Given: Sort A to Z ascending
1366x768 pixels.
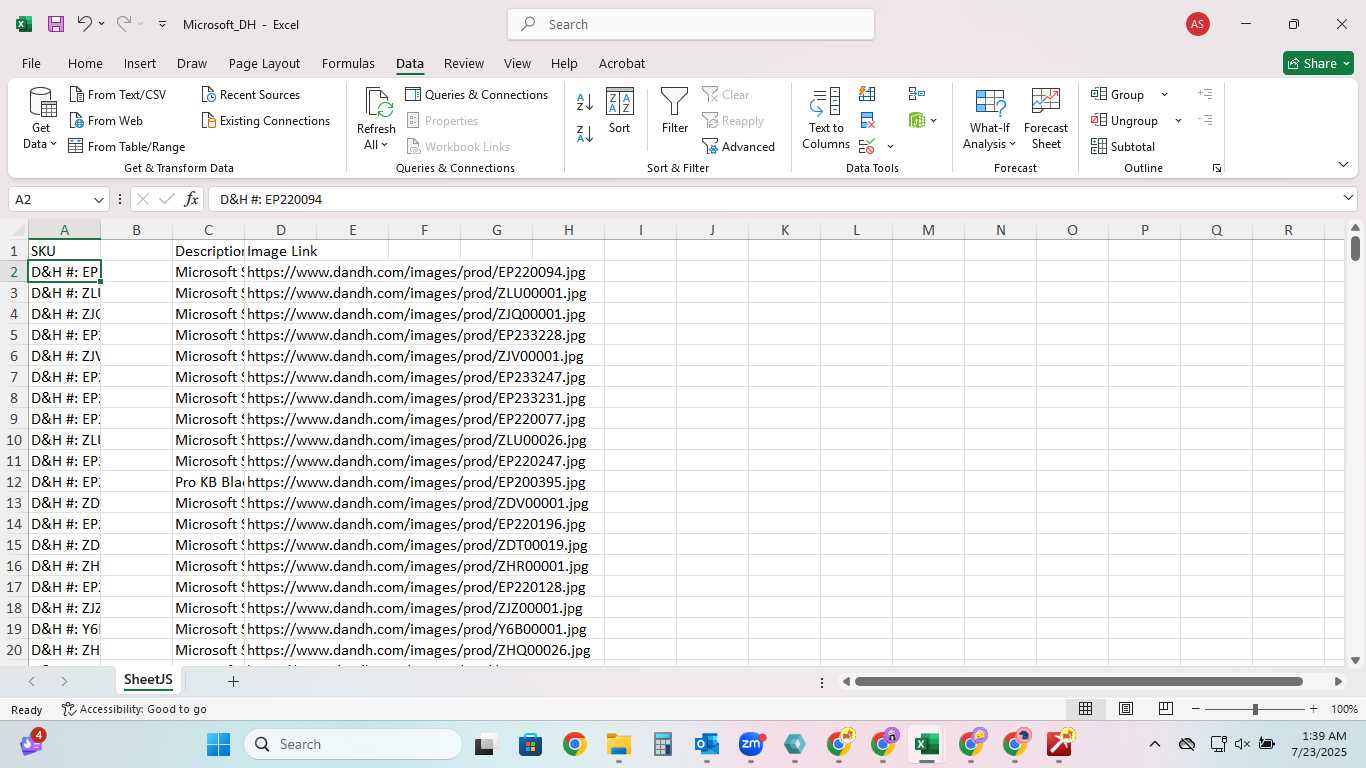Looking at the screenshot, I should 585,102.
